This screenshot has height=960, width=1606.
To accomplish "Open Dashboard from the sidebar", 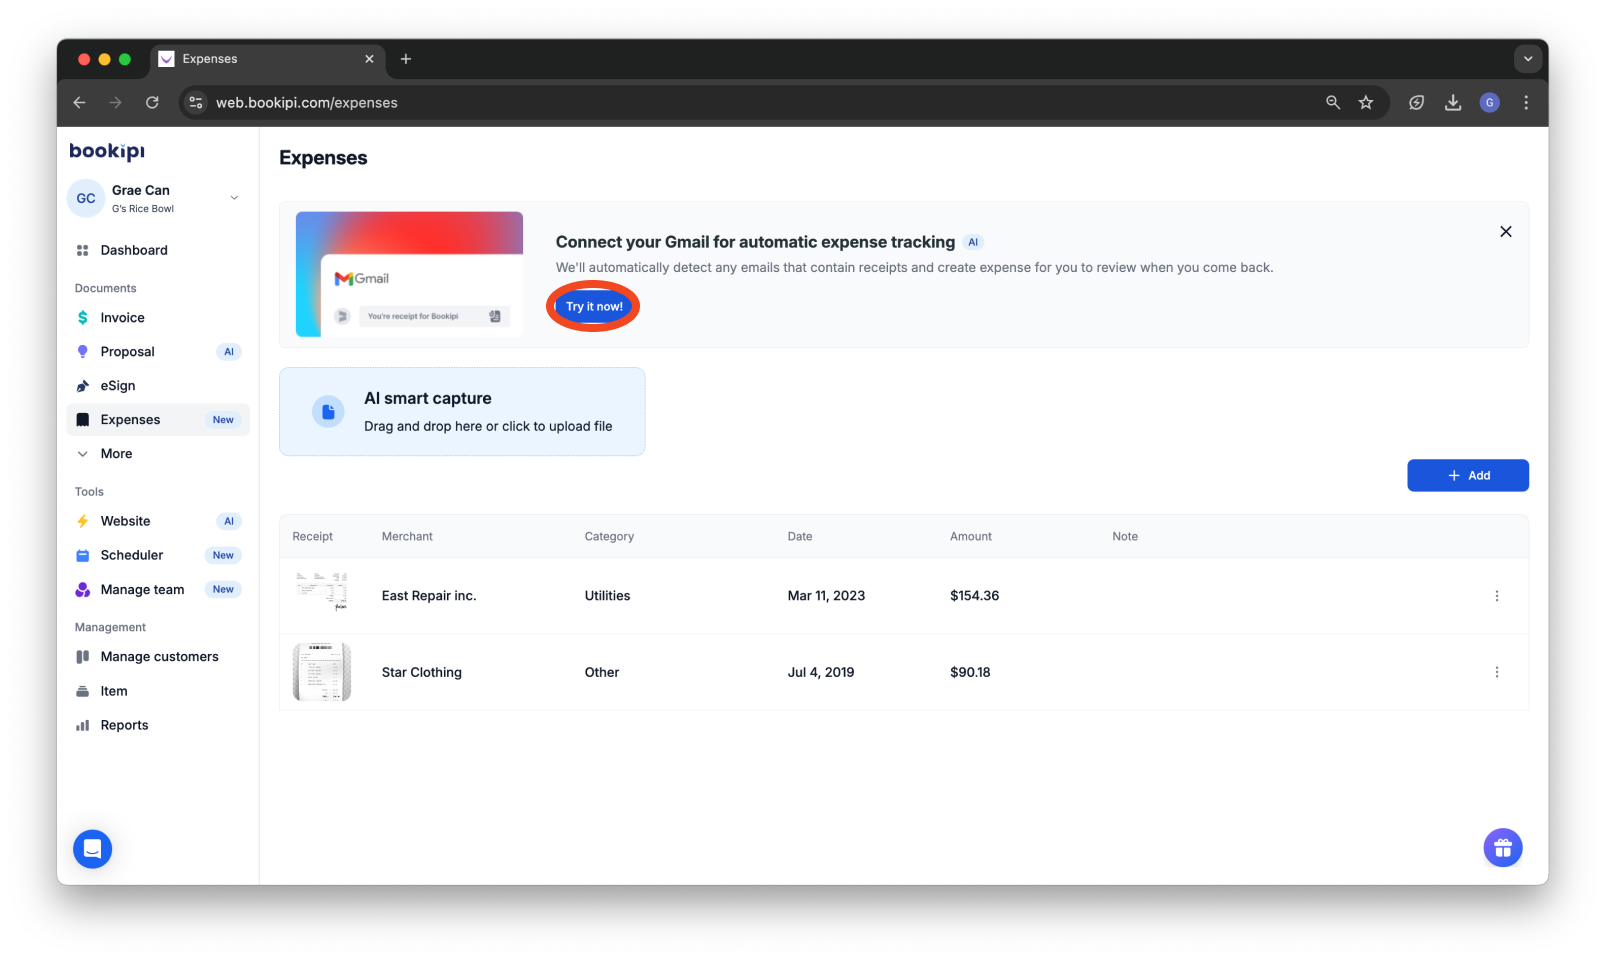I will tap(134, 250).
